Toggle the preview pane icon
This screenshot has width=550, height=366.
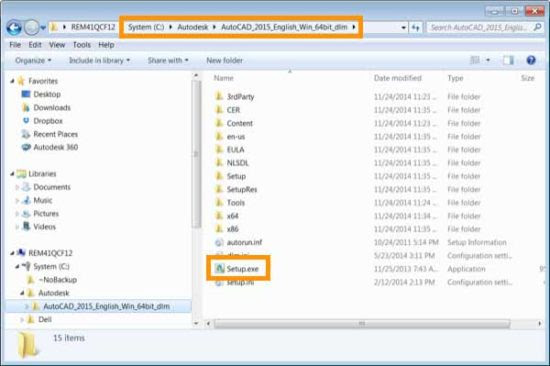coord(508,60)
